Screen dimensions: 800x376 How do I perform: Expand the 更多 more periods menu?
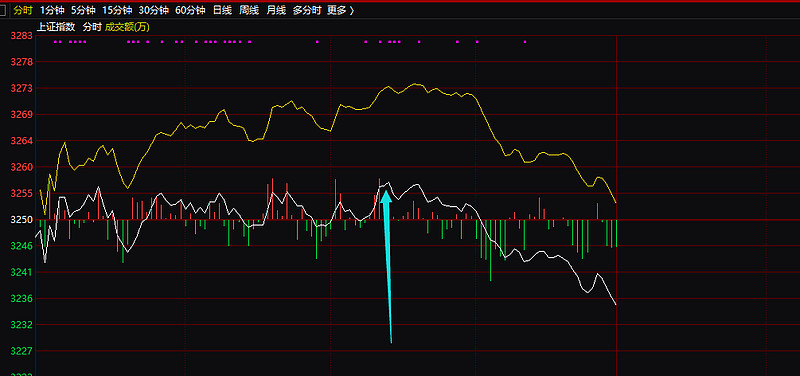pyautogui.click(x=340, y=10)
